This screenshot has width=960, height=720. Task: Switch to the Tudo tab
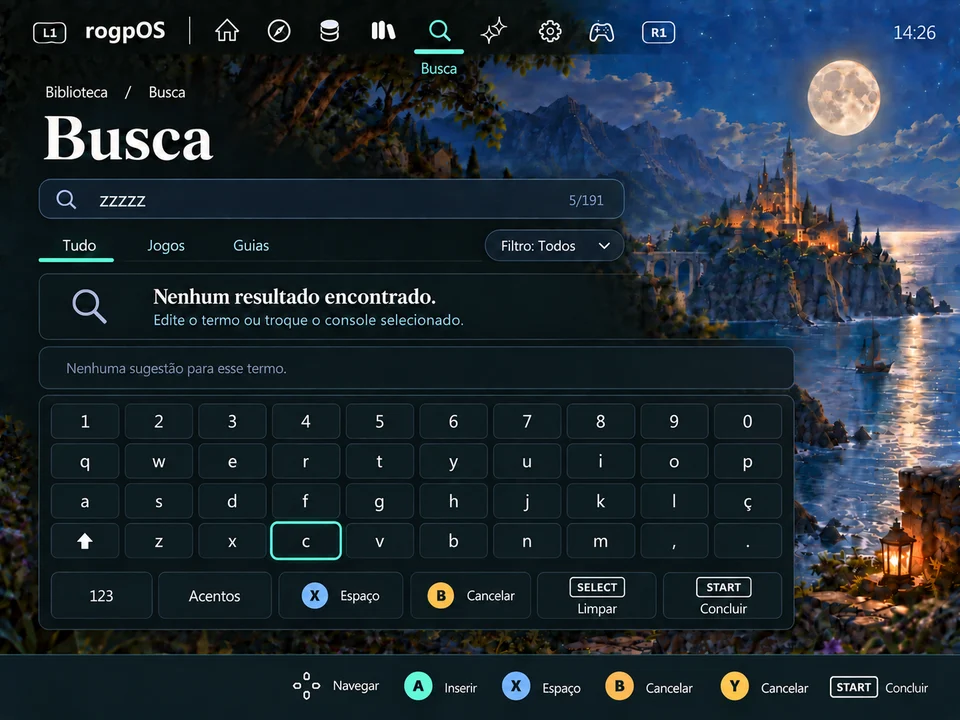(79, 246)
